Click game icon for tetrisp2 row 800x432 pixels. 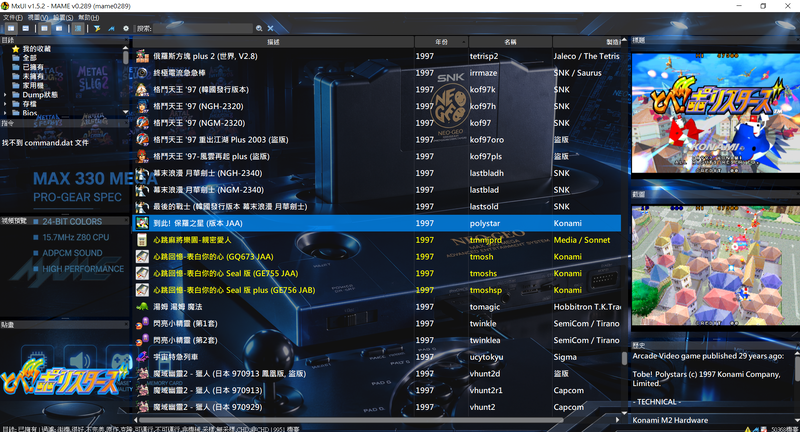(142, 56)
